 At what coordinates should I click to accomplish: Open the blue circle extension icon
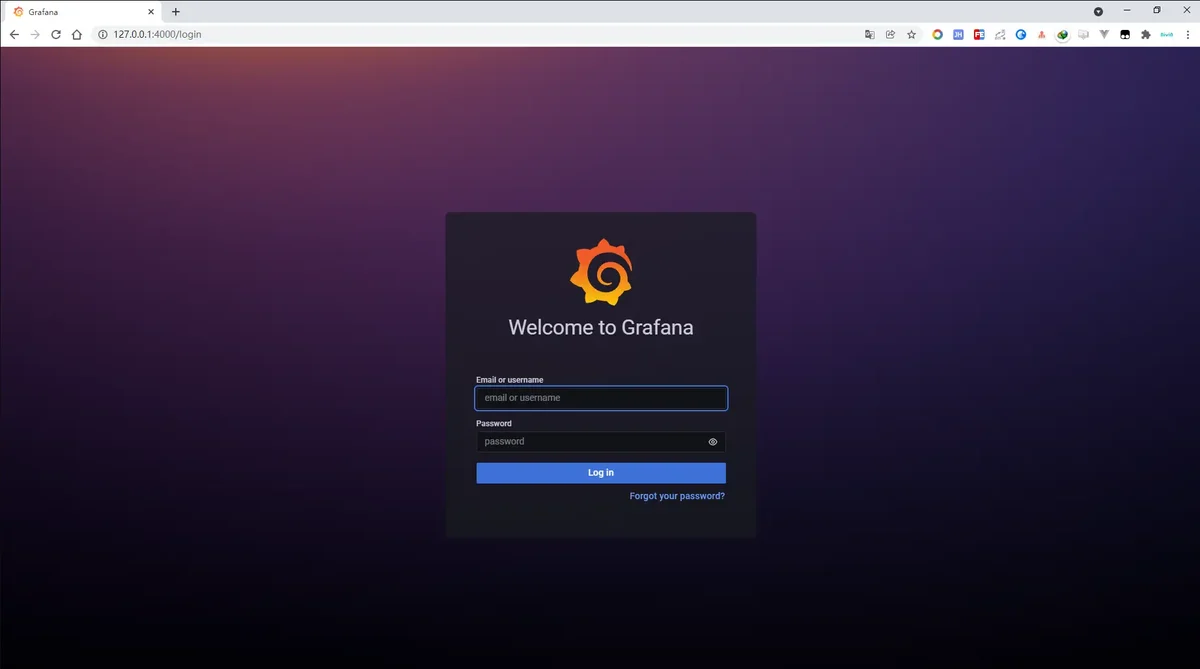coord(1021,34)
